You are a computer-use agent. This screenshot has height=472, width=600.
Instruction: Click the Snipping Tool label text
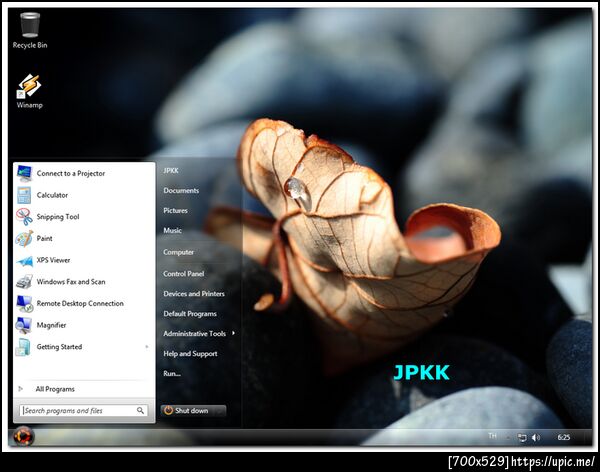tap(58, 217)
